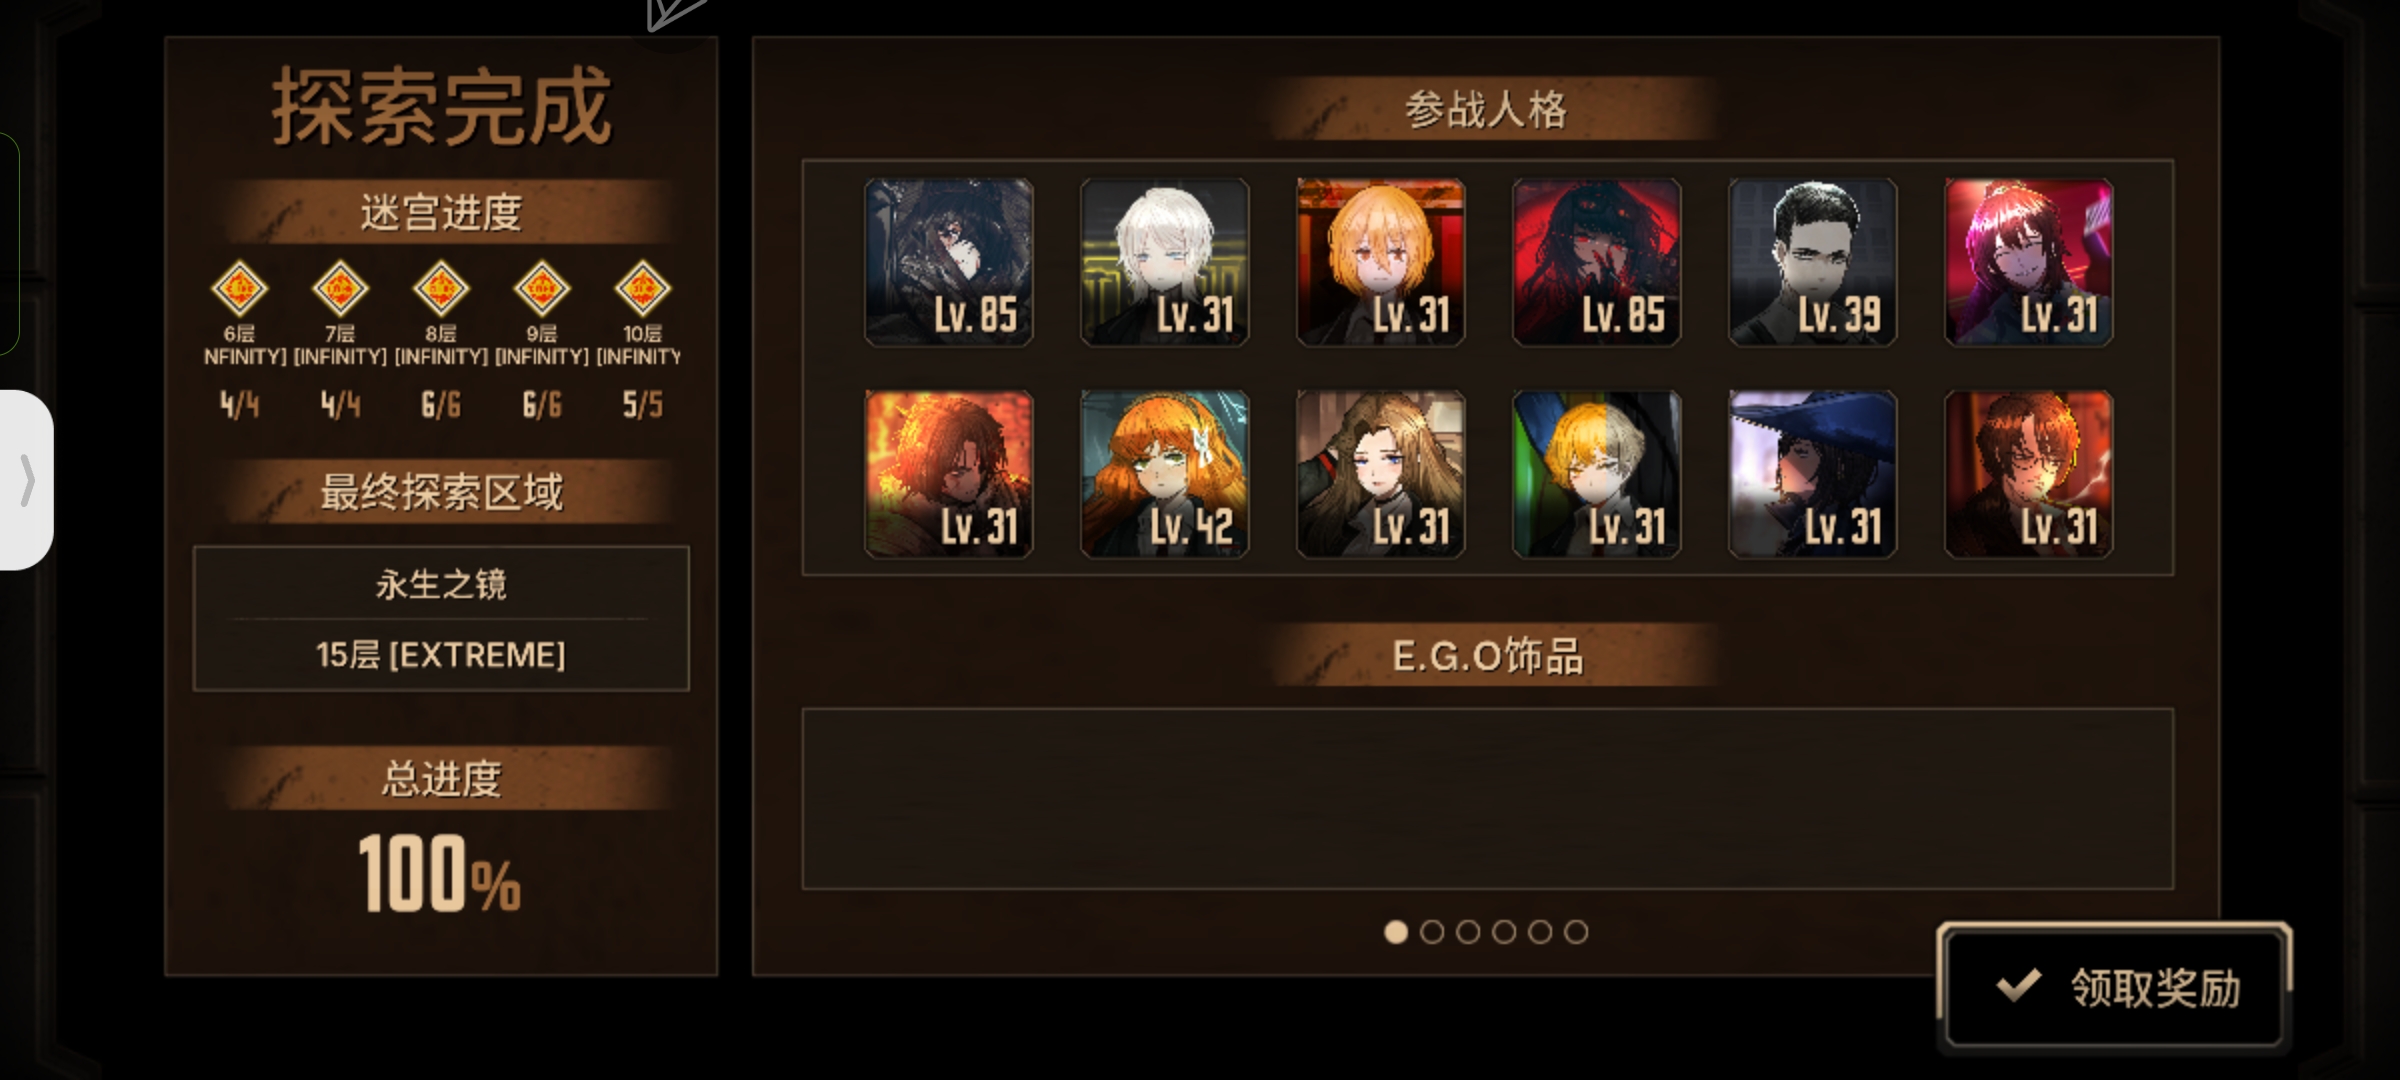The height and width of the screenshot is (1080, 2400).
Task: Select the Lv. 39 dark-haired man portrait
Action: (1812, 263)
